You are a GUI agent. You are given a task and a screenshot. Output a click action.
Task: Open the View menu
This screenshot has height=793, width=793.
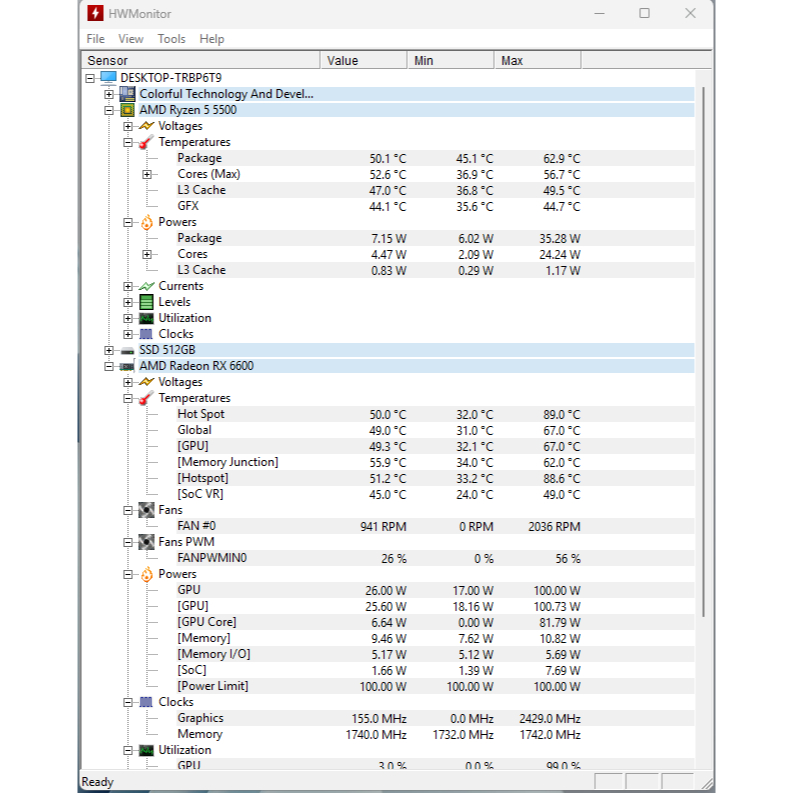(131, 39)
